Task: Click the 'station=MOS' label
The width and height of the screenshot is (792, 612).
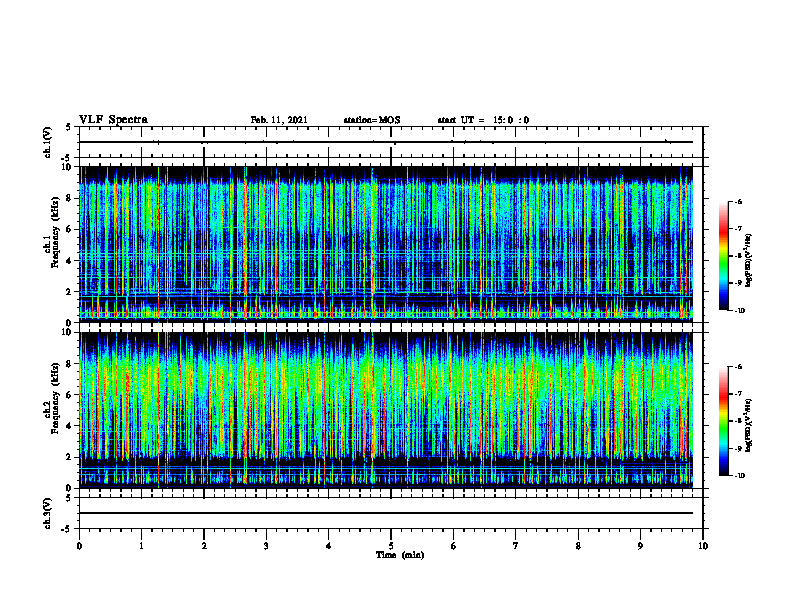Action: point(372,120)
